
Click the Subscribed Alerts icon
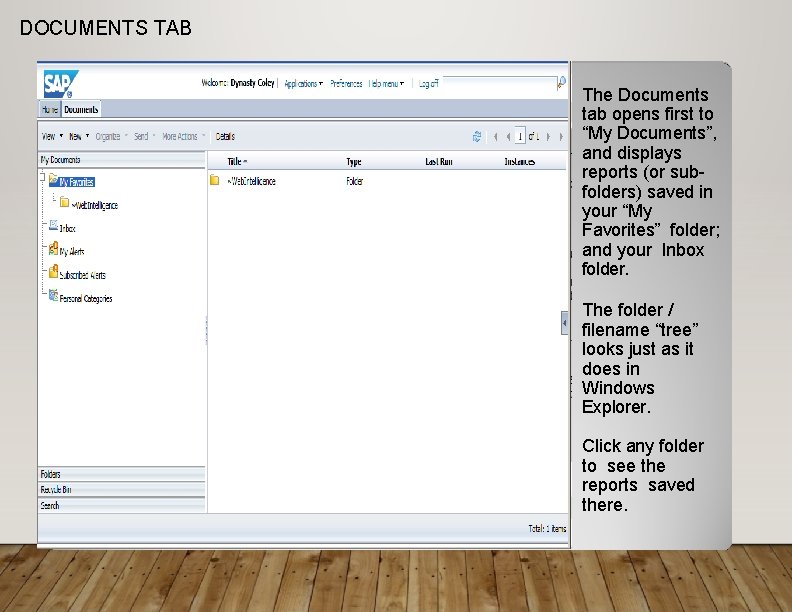(x=53, y=272)
